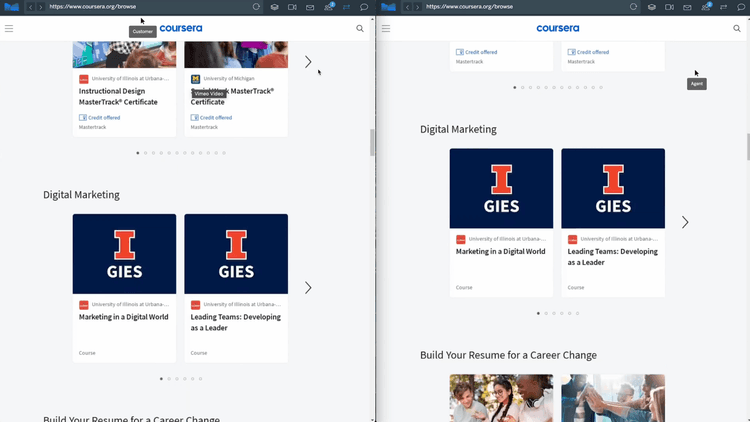This screenshot has width=750, height=422.
Task: Click the participants icon with badge in left toolbar
Action: [x=329, y=7]
